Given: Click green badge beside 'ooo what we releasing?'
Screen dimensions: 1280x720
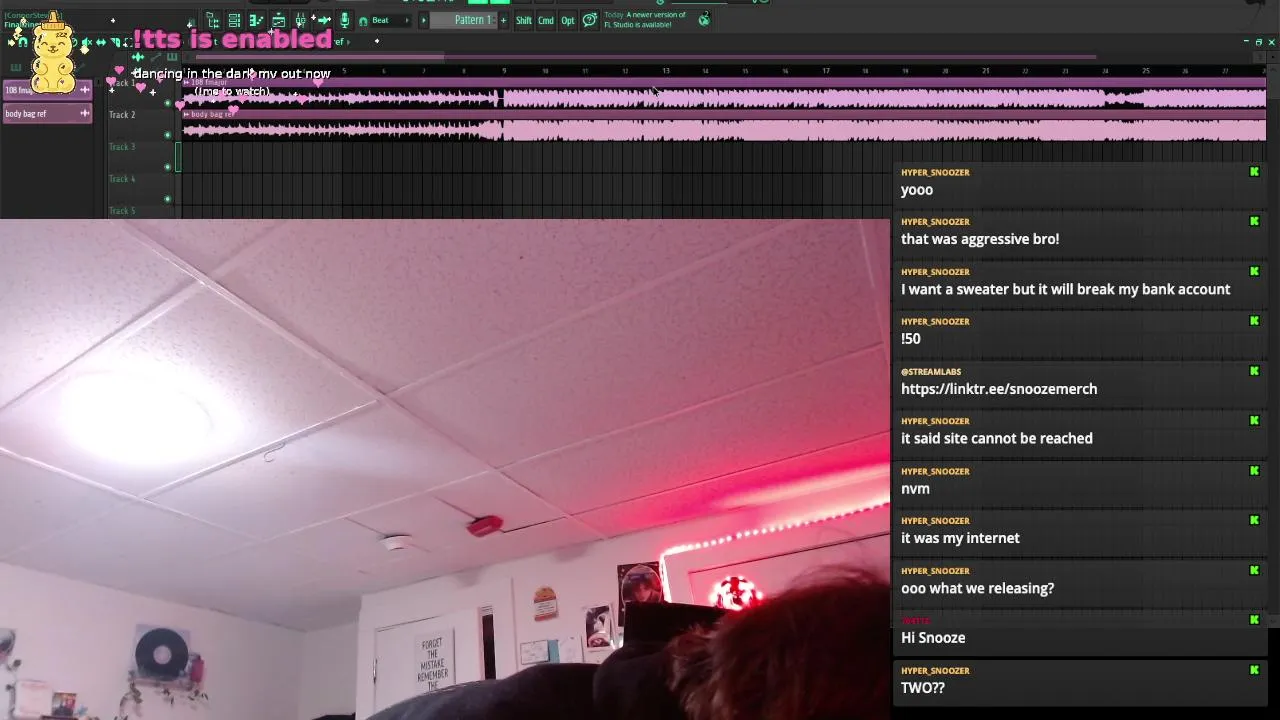Looking at the screenshot, I should (1254, 570).
